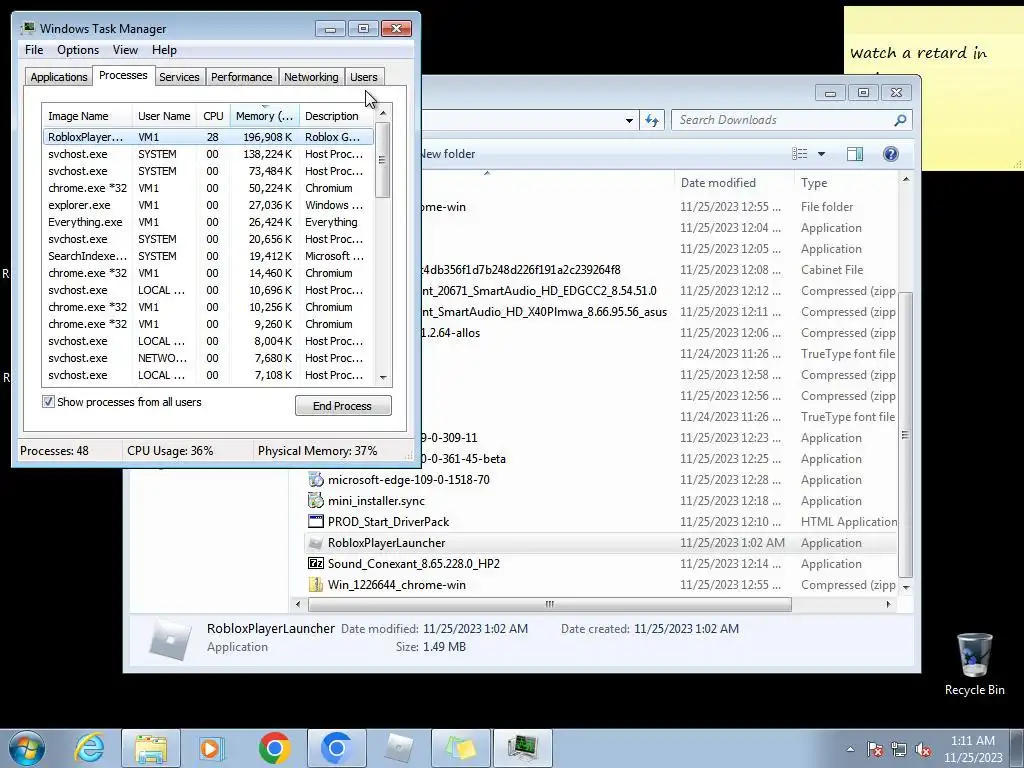
Task: Select svchost.exe using 138,224 K memory
Action: 208,154
